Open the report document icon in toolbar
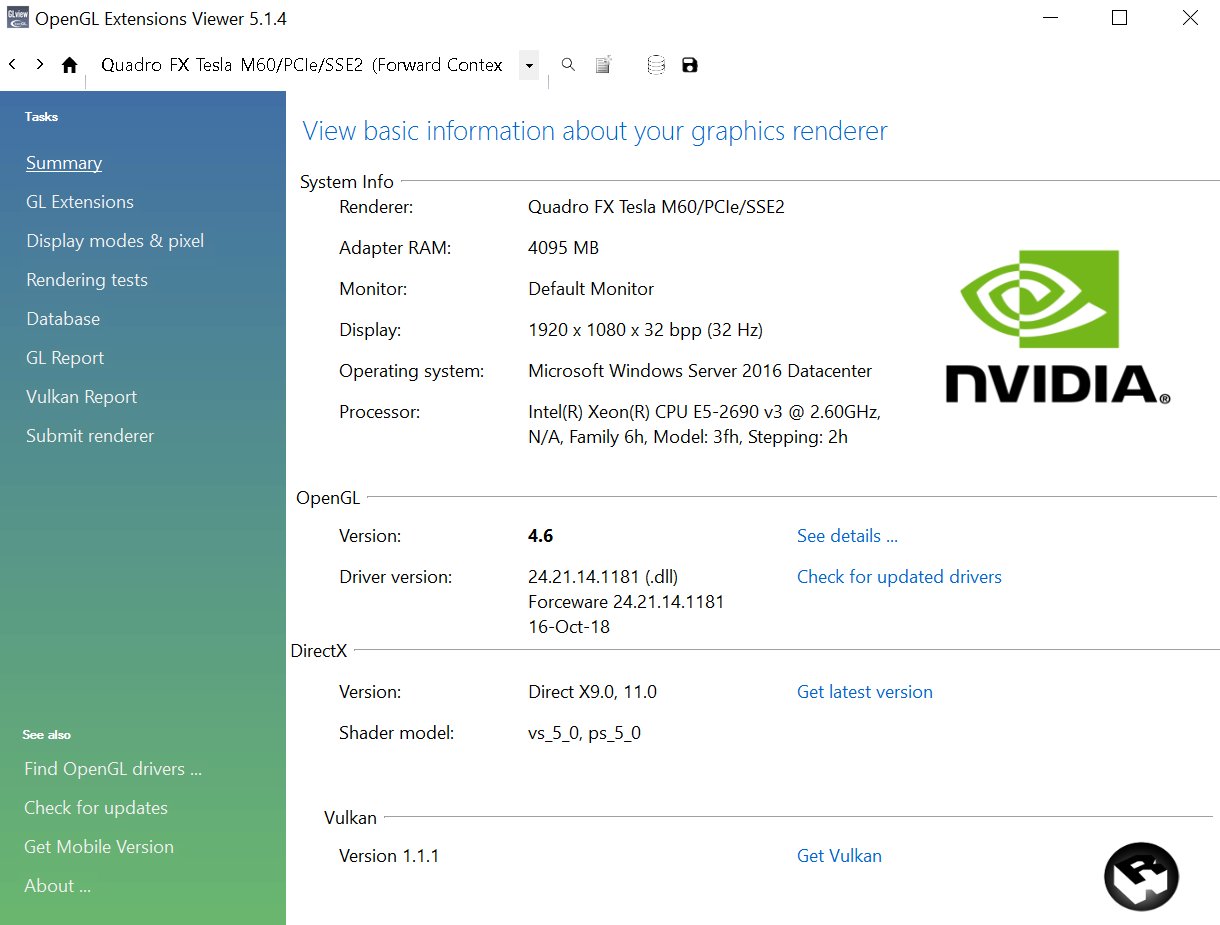The width and height of the screenshot is (1220, 925). pos(603,65)
